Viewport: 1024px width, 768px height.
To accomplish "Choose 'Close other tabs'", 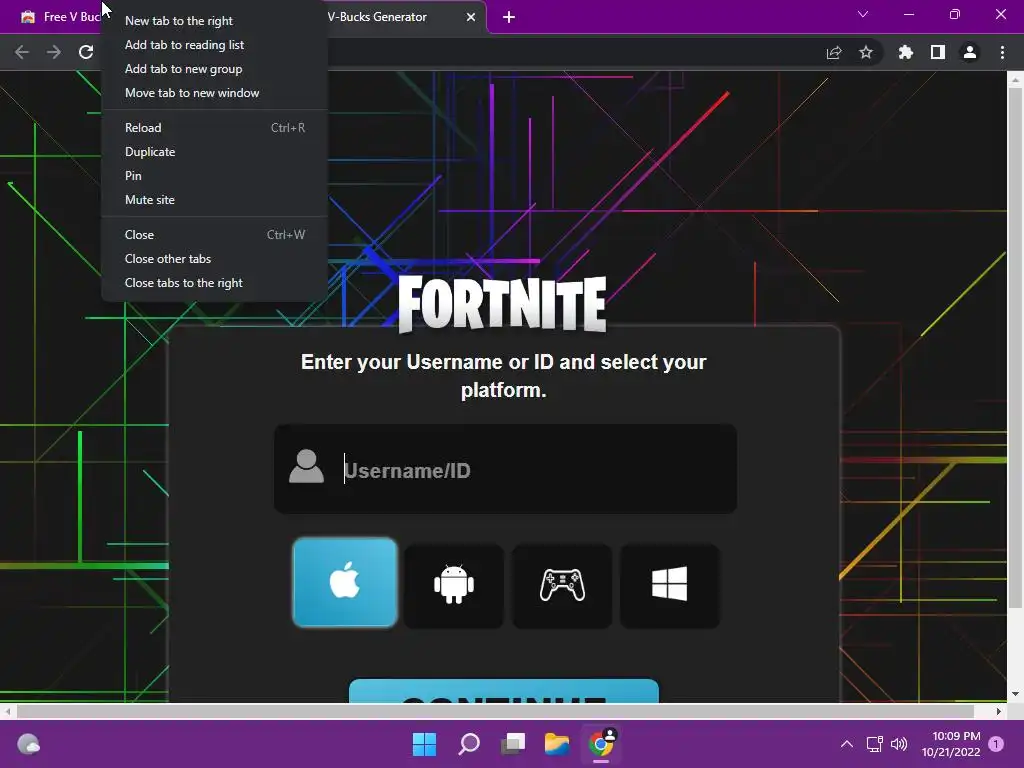I will pyautogui.click(x=214, y=259).
